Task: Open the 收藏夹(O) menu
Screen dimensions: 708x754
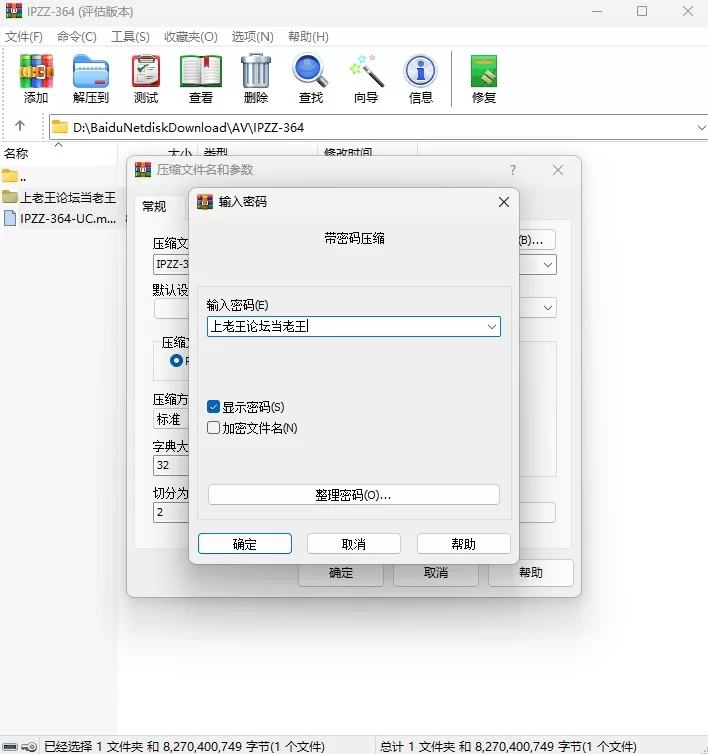Action: click(190, 37)
